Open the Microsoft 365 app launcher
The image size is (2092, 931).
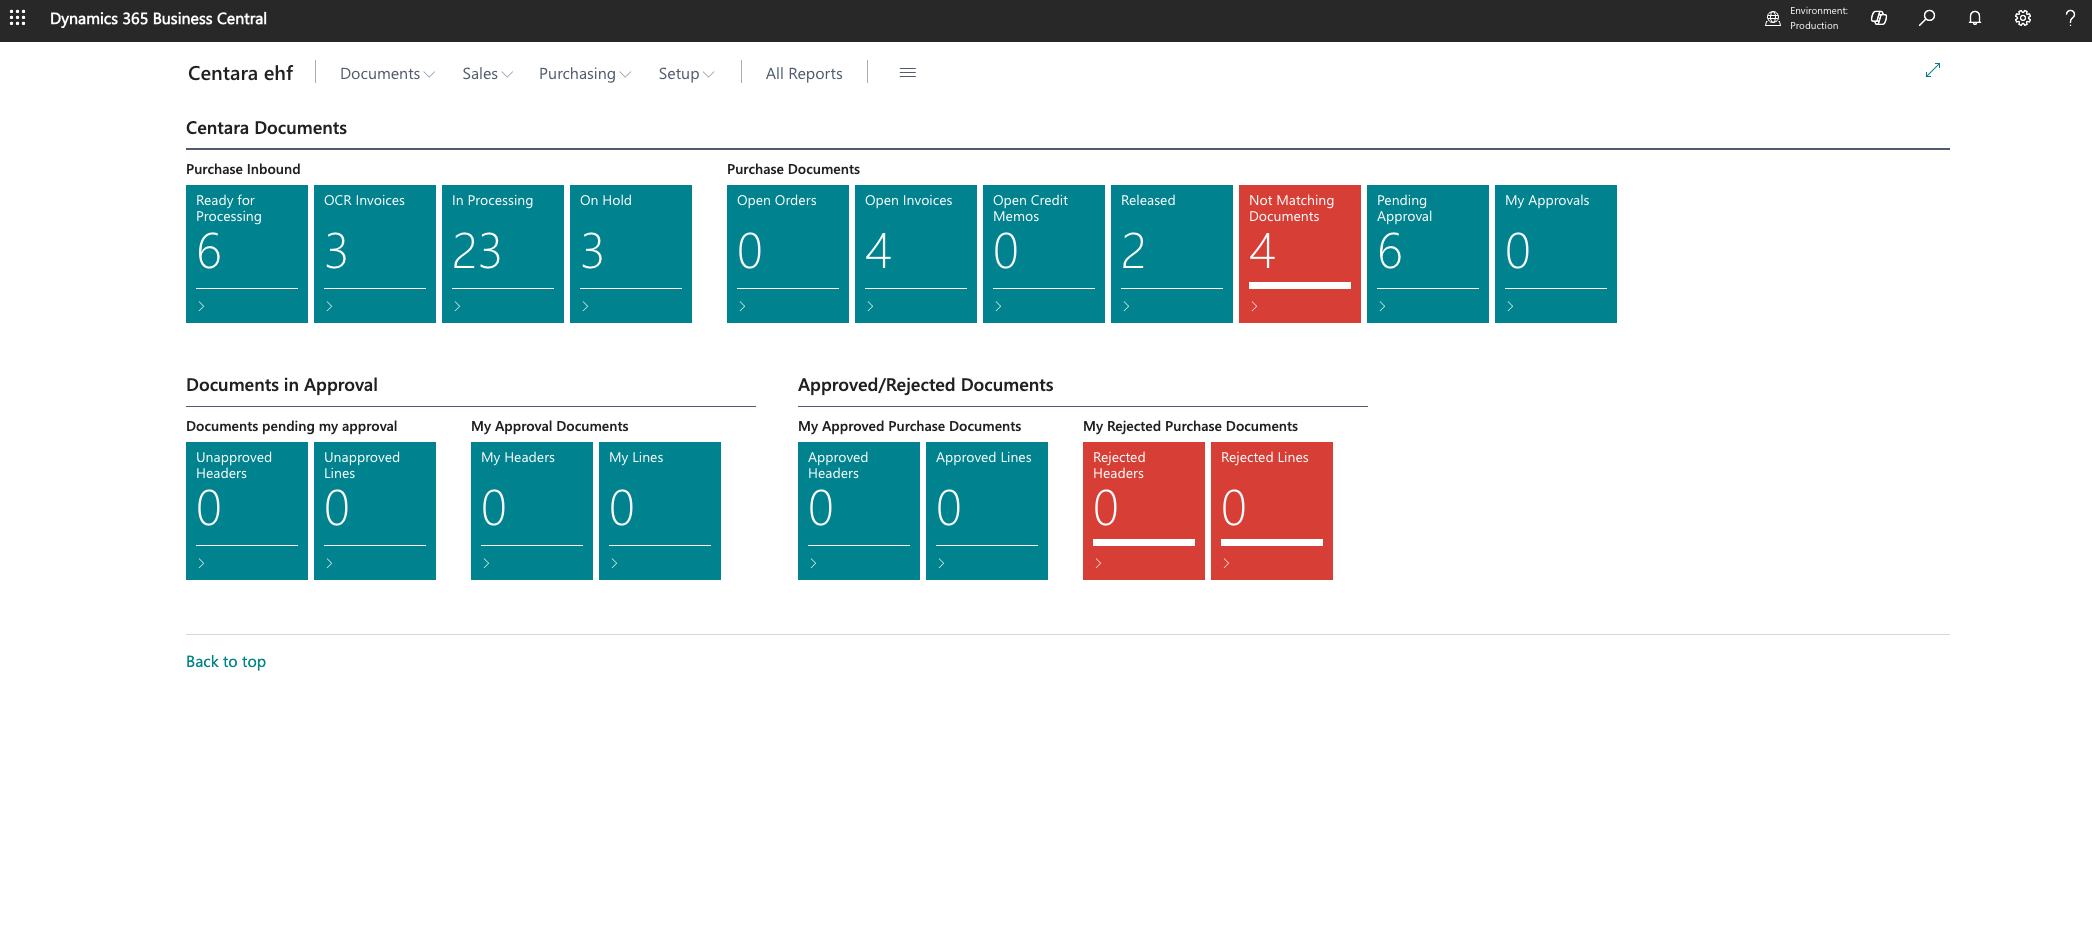coord(18,18)
